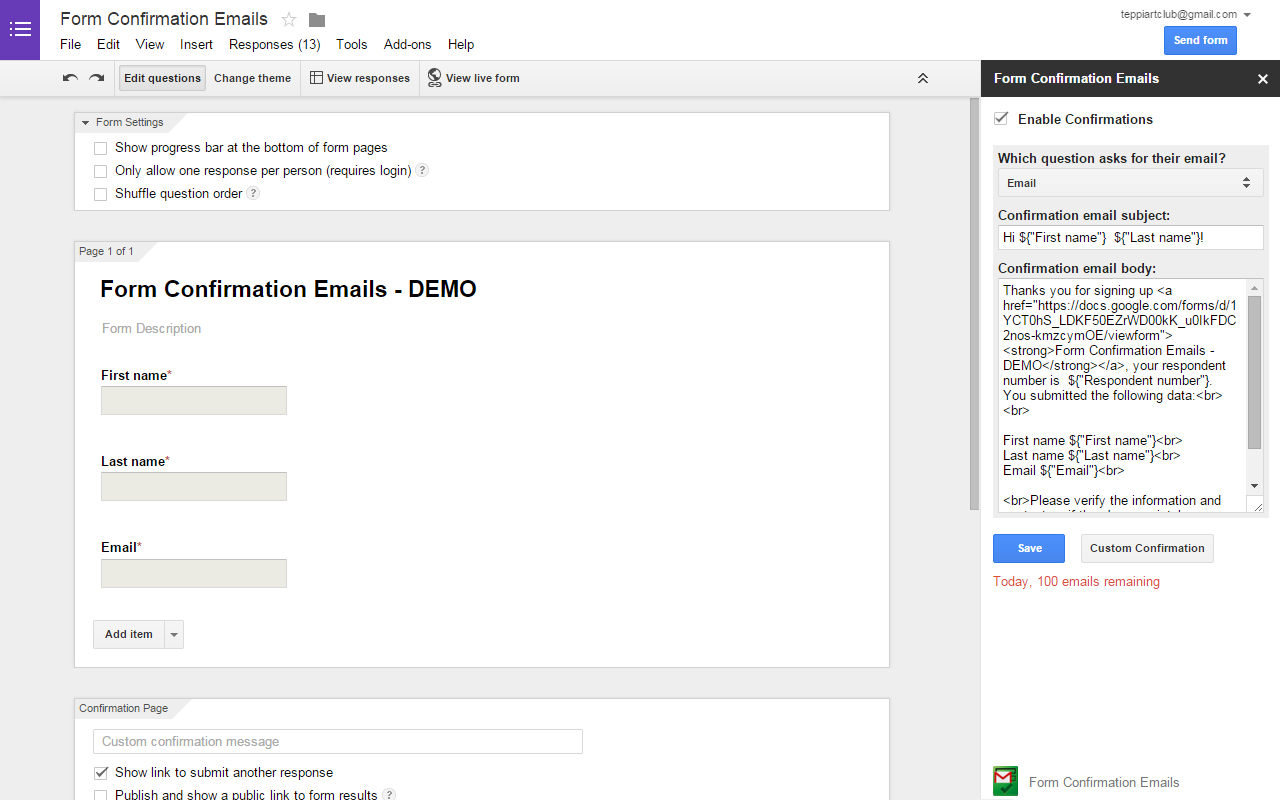The image size is (1280, 800).
Task: Open the Tools menu
Action: (352, 44)
